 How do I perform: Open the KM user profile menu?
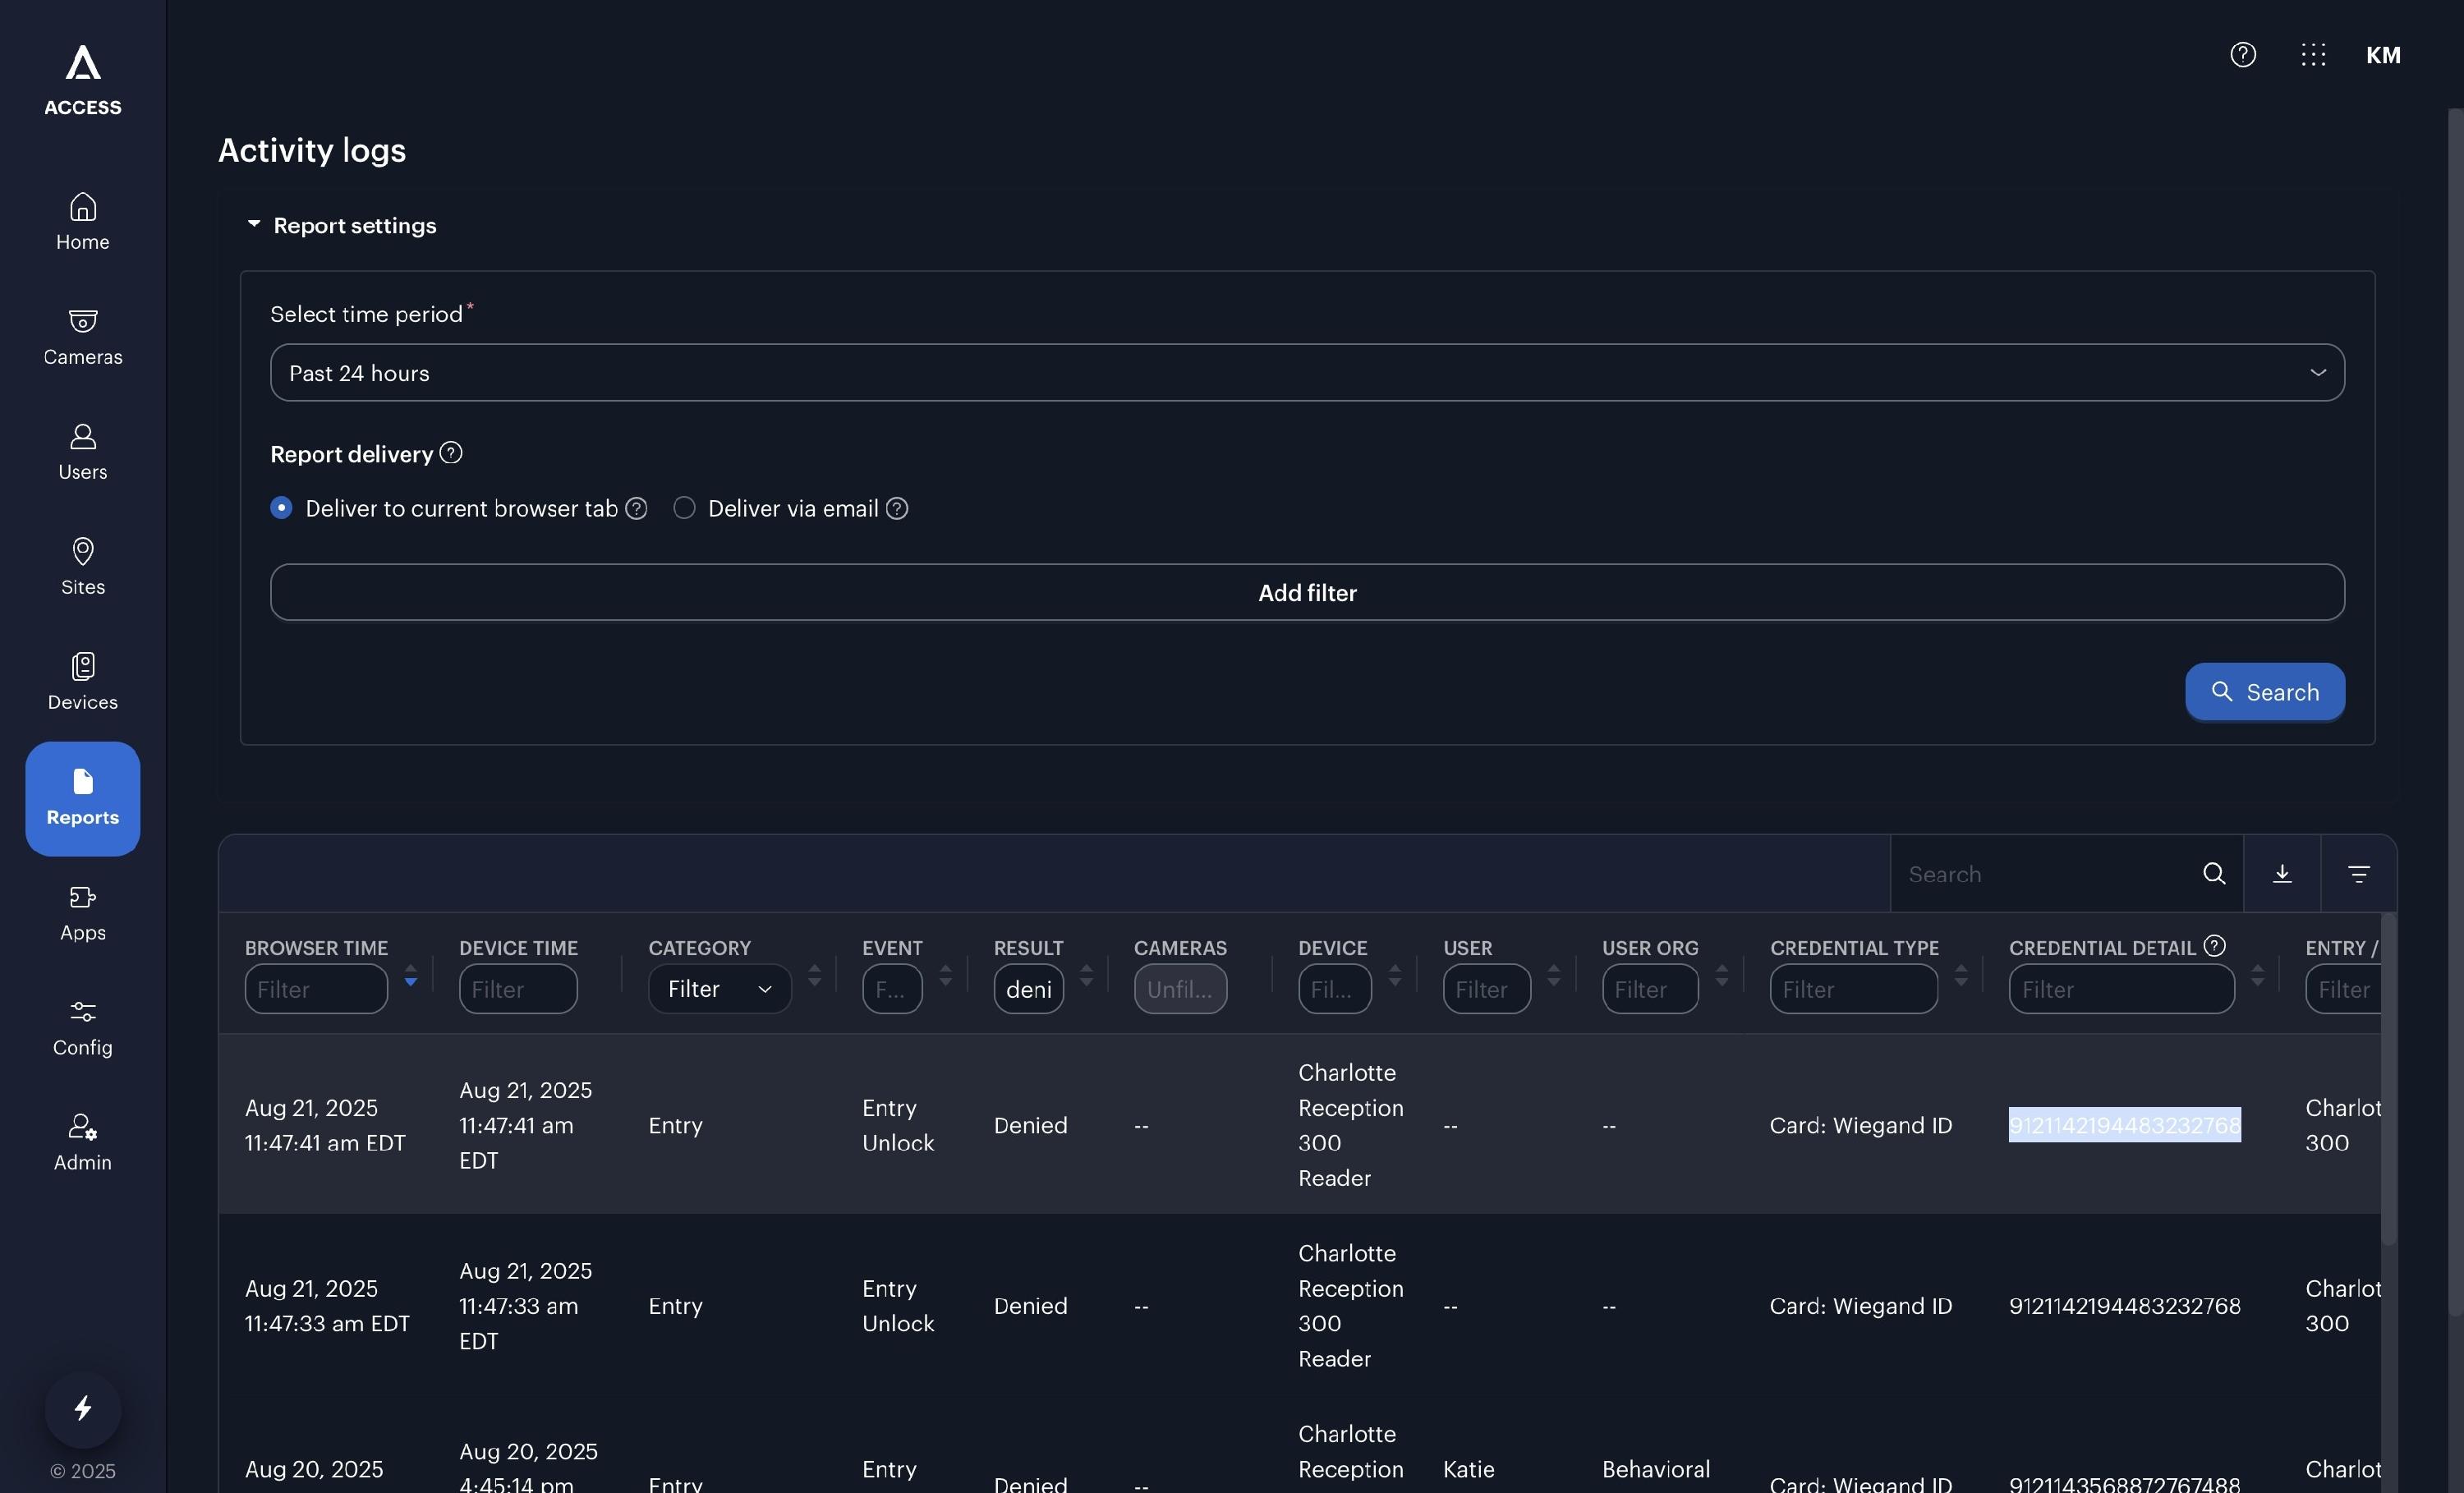pyautogui.click(x=2383, y=55)
